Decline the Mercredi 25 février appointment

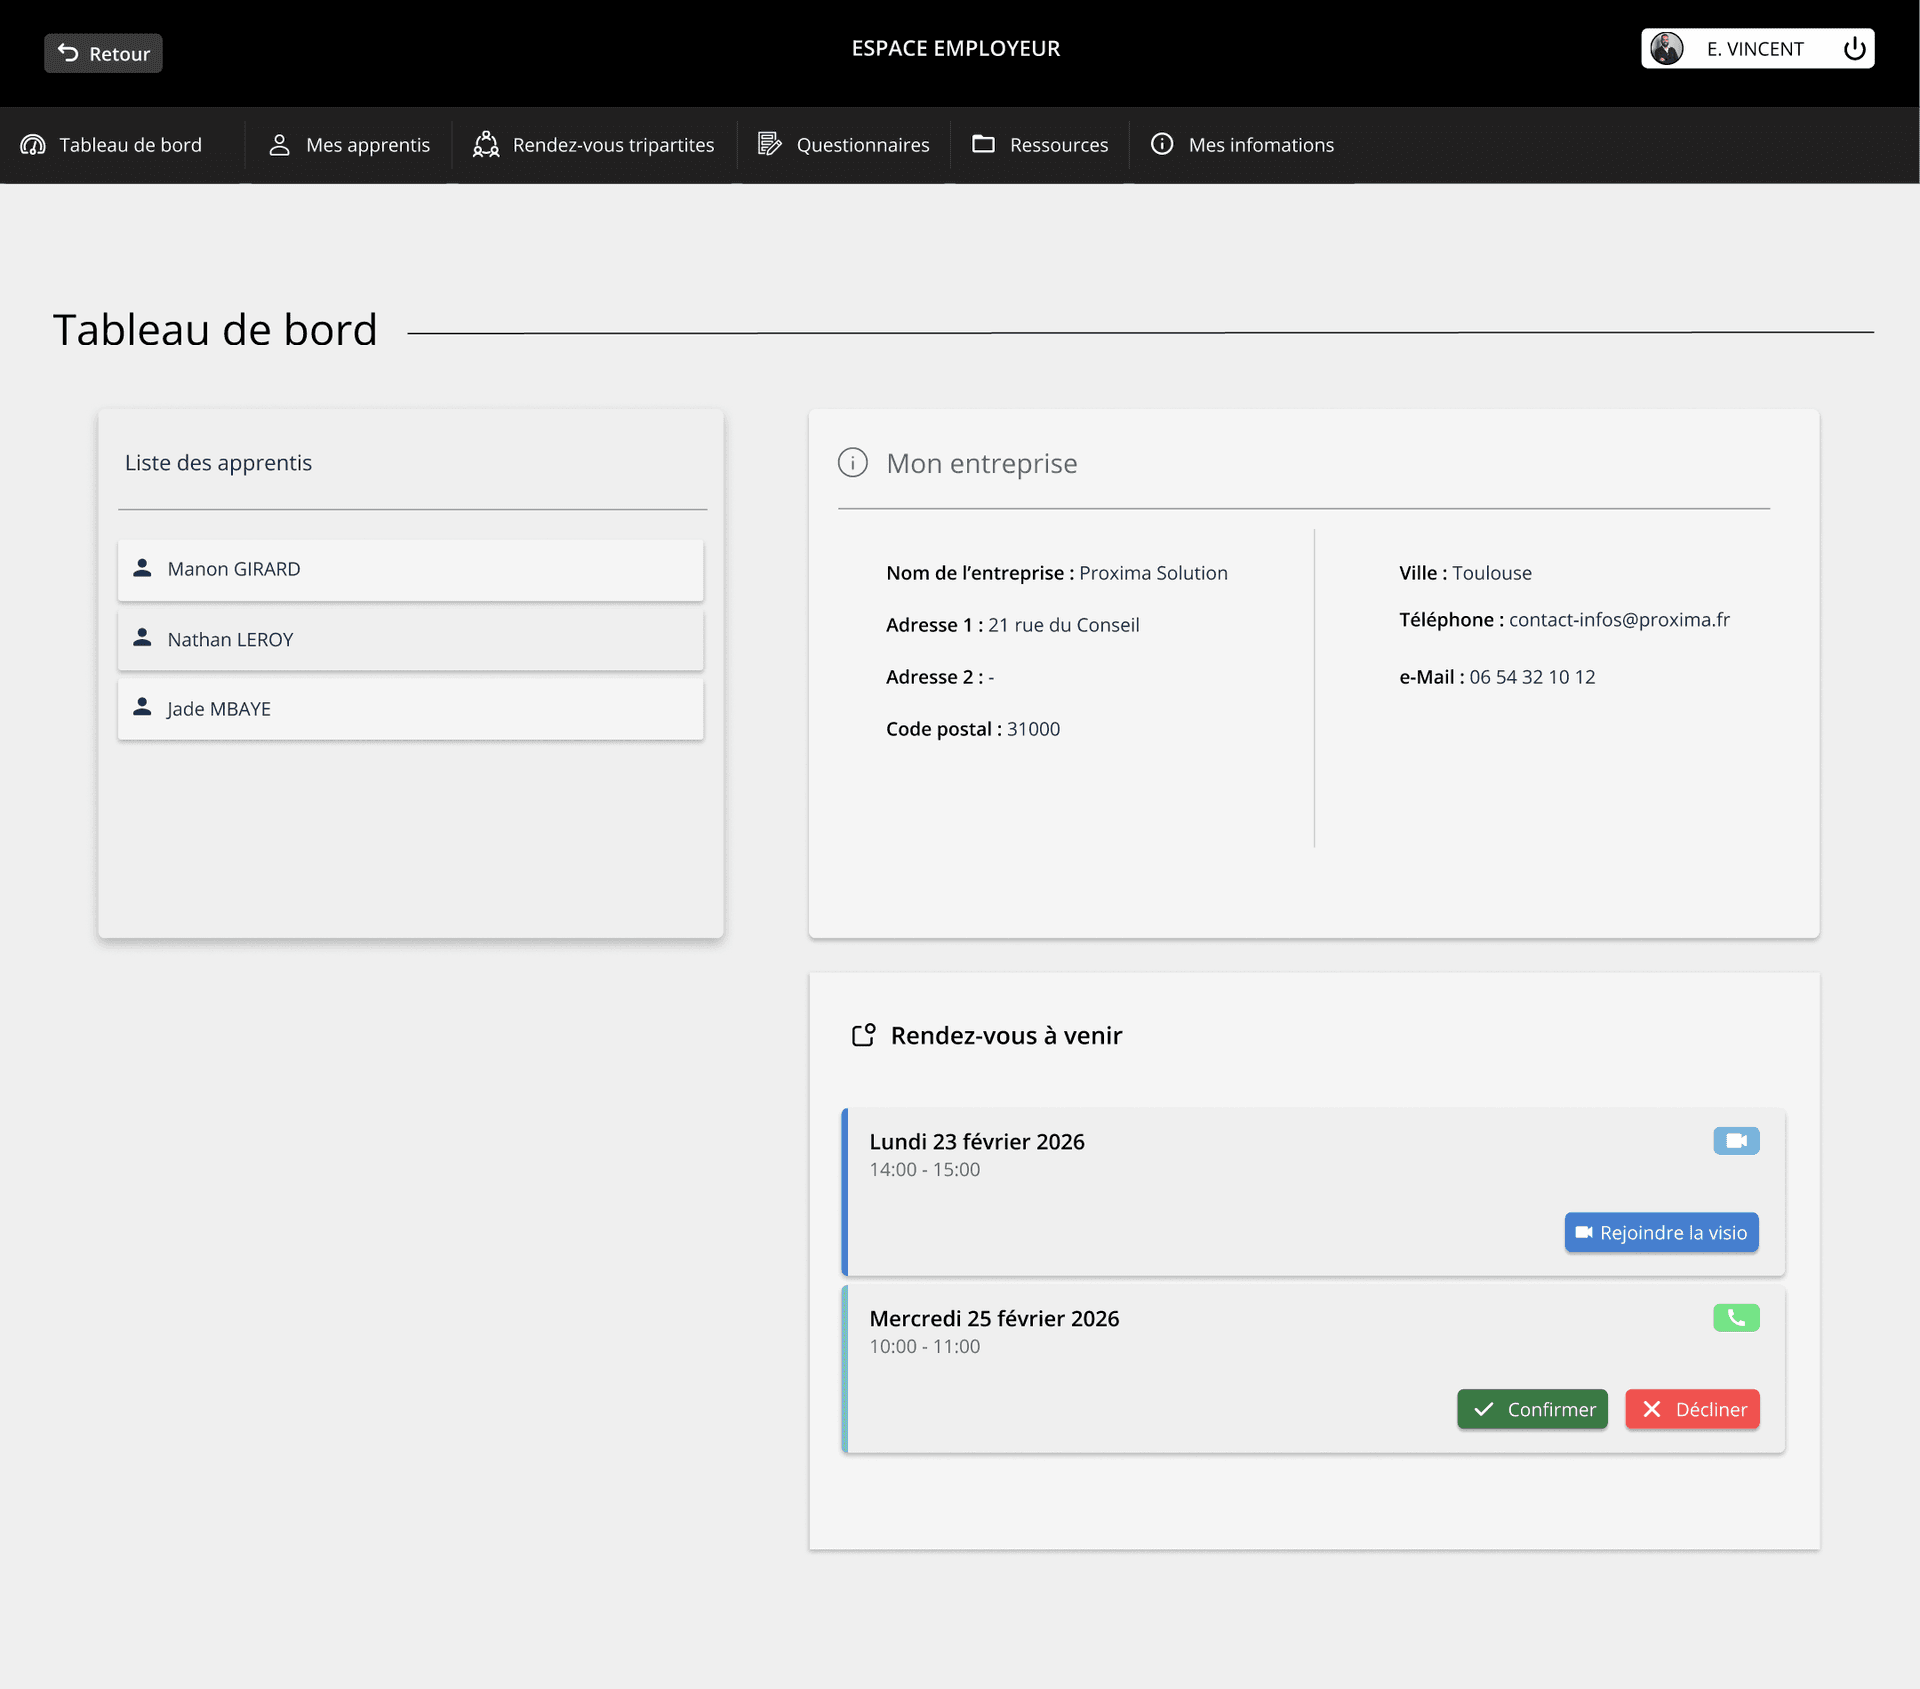coord(1692,1410)
